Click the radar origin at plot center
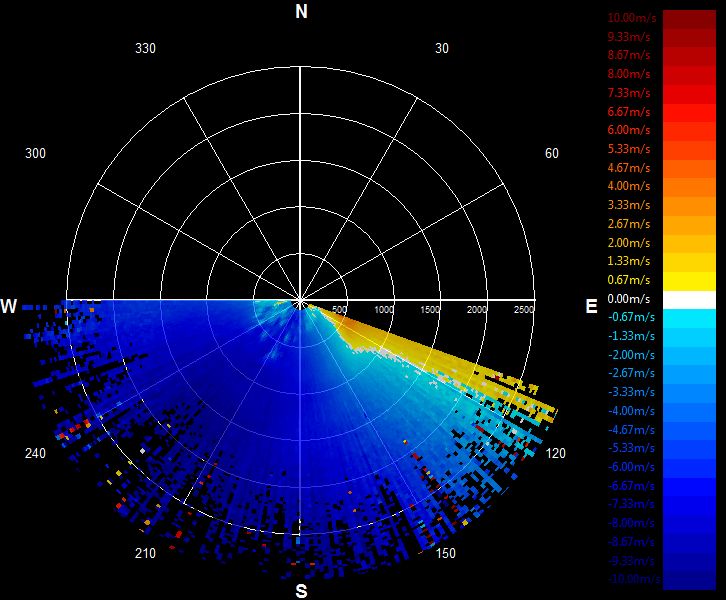726x600 pixels. pos(300,300)
